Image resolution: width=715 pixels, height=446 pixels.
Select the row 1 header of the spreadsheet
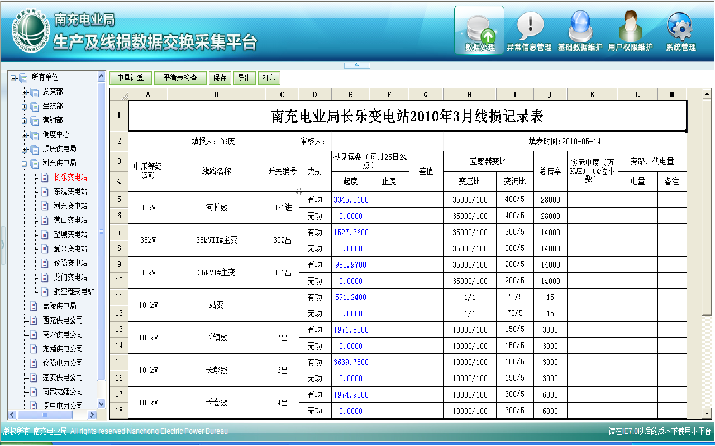click(x=120, y=116)
